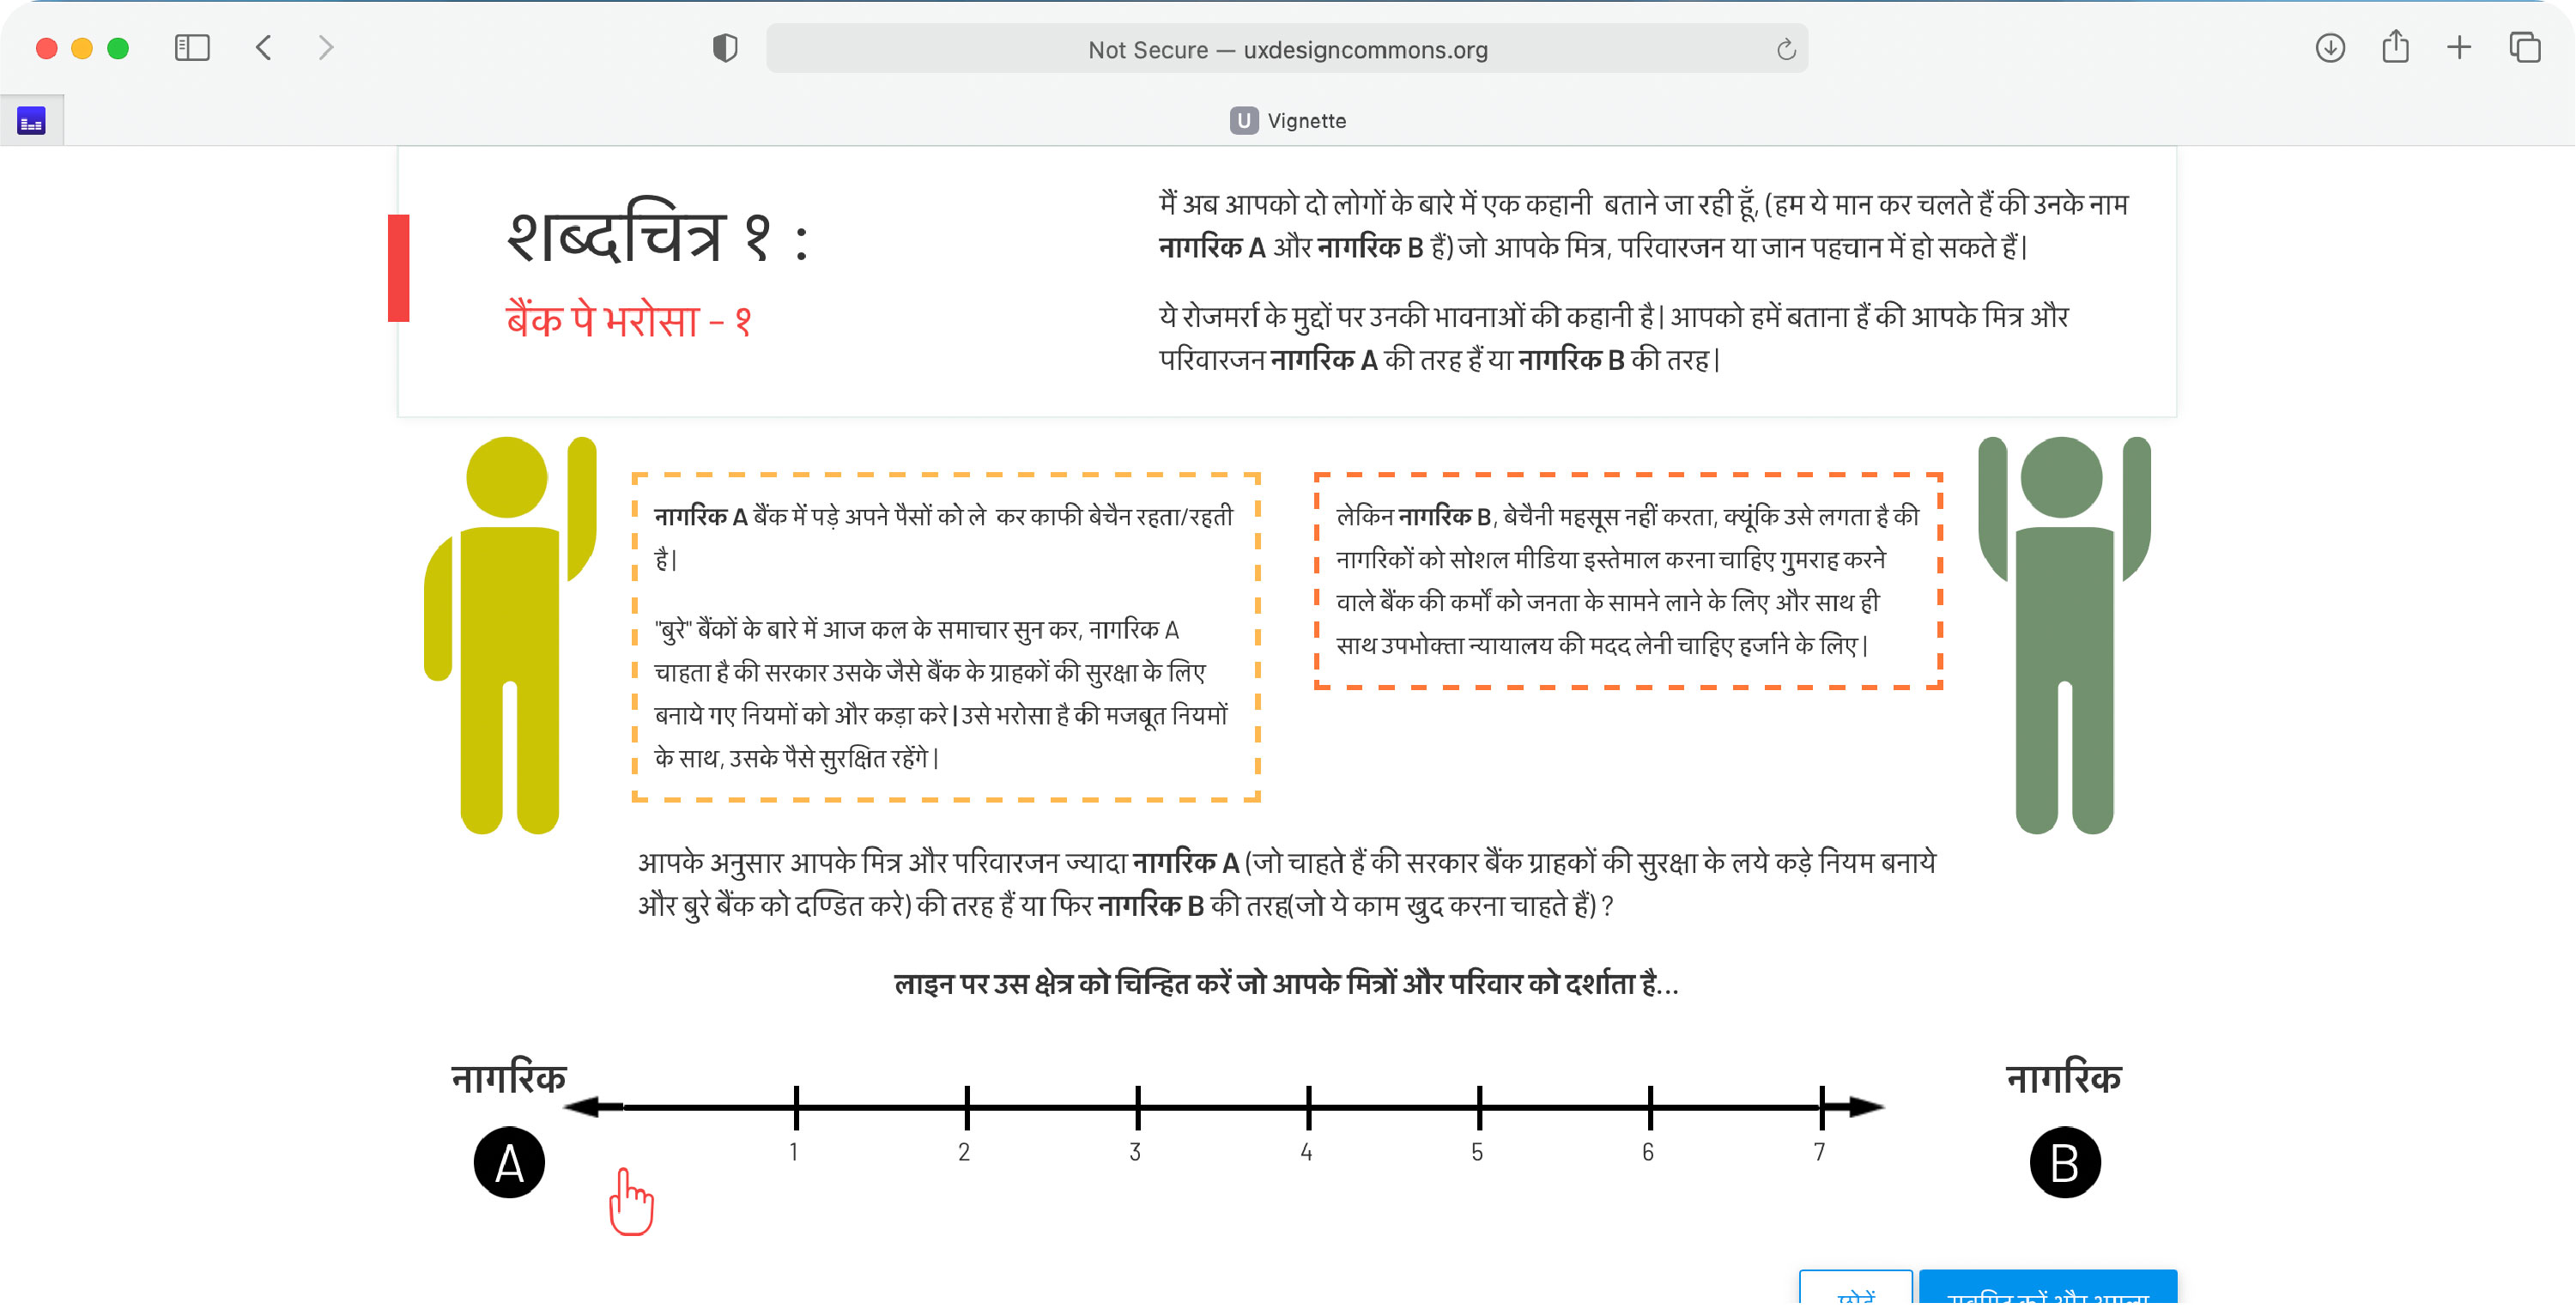Mark tick 4 on the number line
The height and width of the screenshot is (1315, 2576).
1308,1107
